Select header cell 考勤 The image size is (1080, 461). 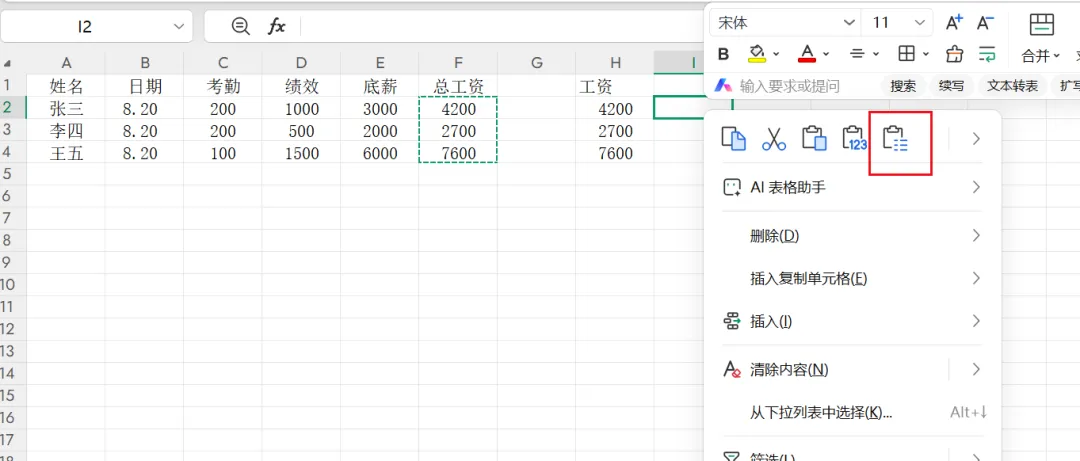(x=223, y=86)
